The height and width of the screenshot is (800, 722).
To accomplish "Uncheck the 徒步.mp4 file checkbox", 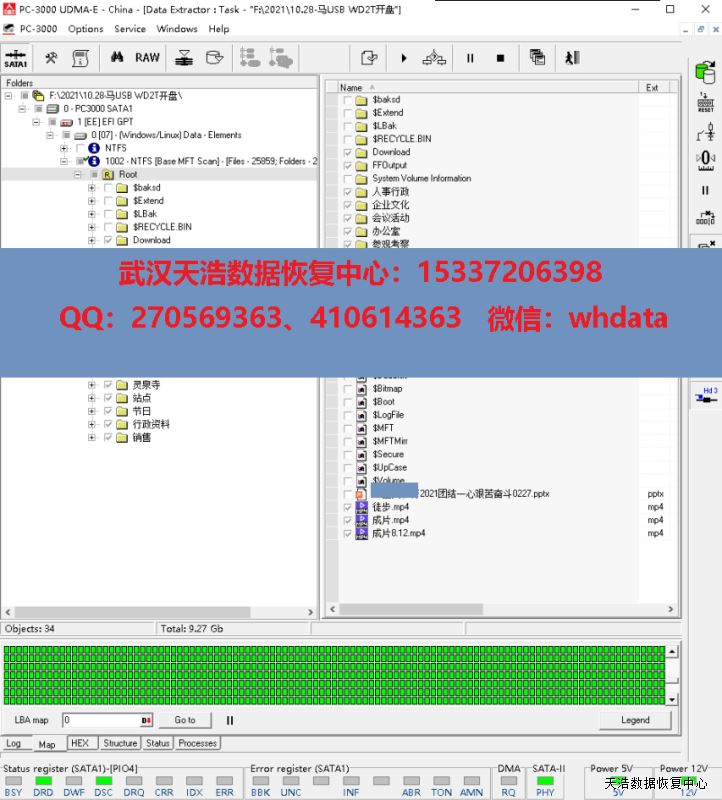I will click(x=348, y=507).
